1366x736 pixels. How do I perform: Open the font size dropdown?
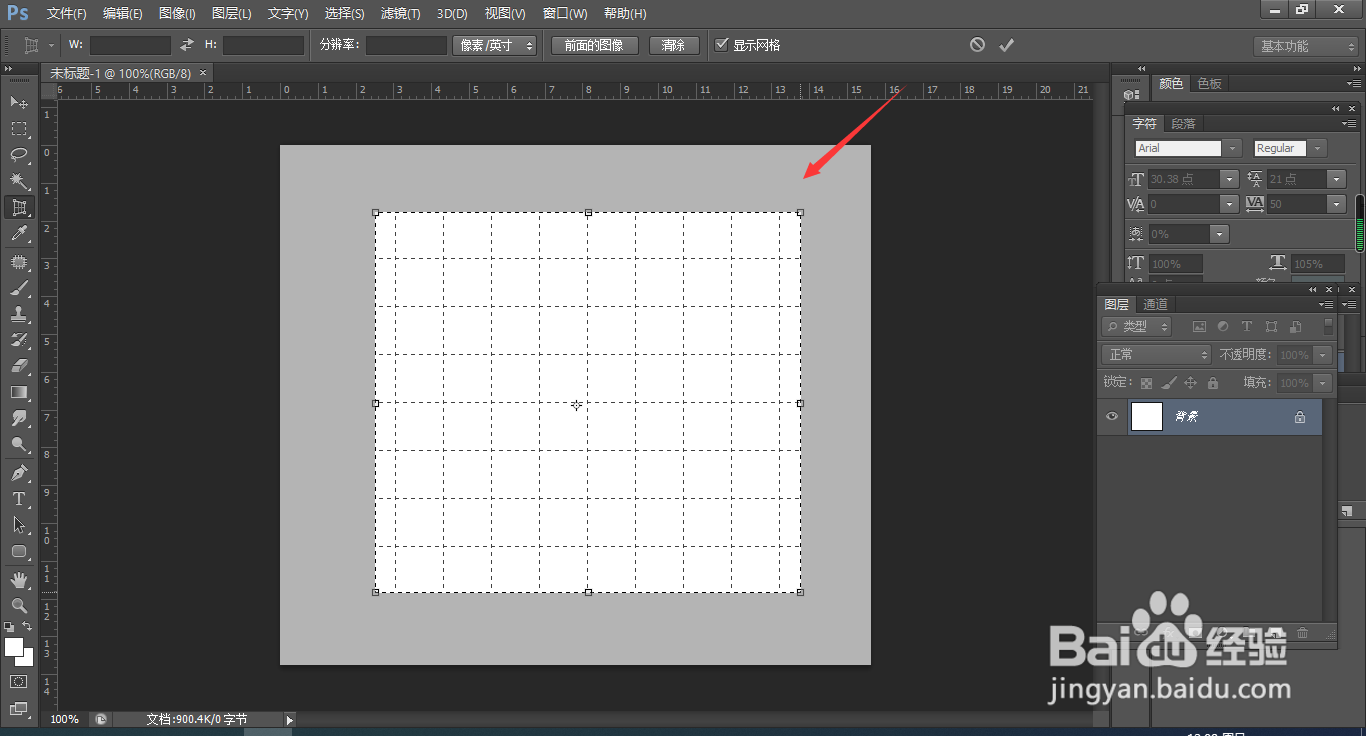1230,179
